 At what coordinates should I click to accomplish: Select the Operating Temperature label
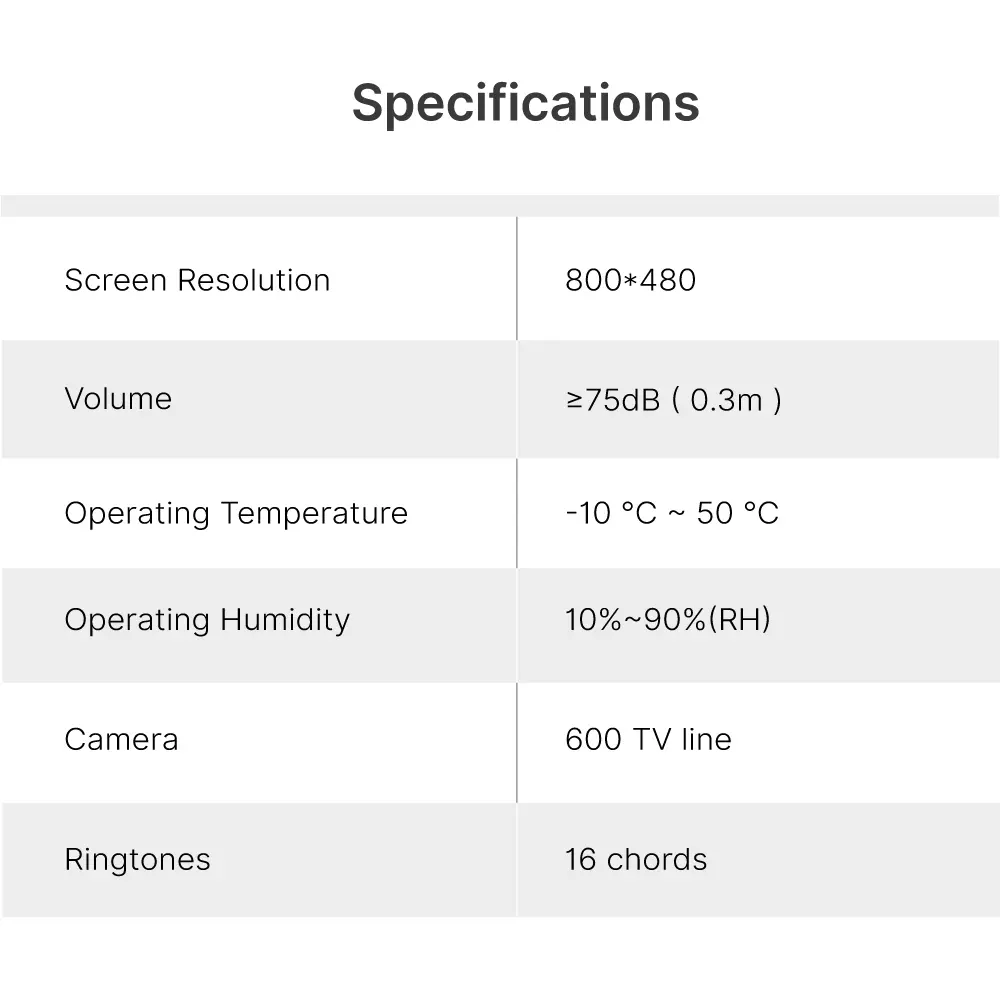click(236, 513)
